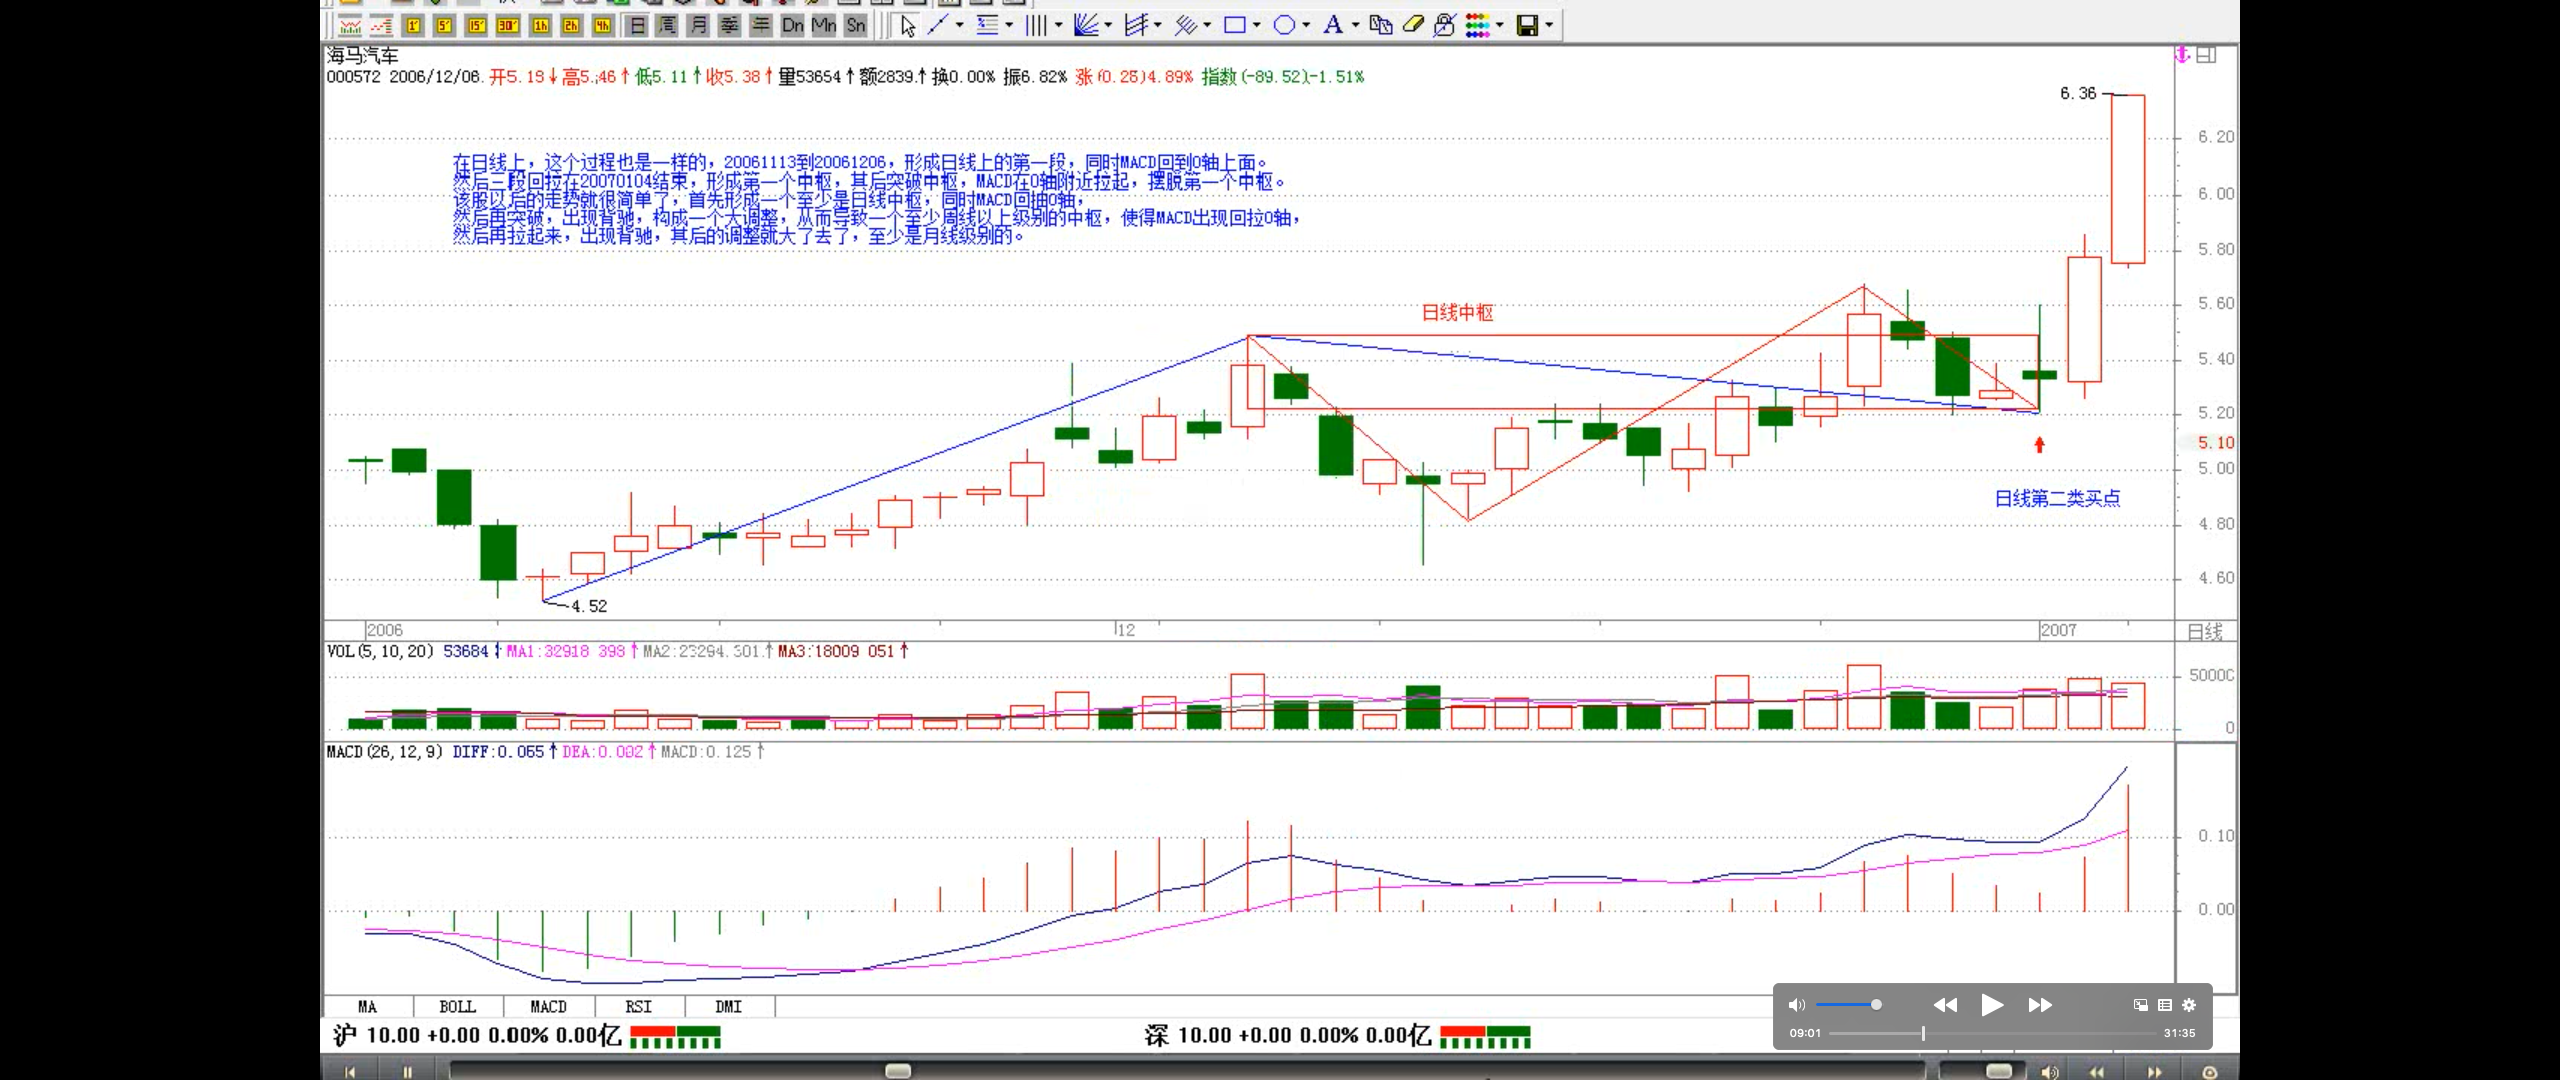2560x1080 pixels.
Task: Click the copy drawing objects icon
Action: 1381,26
